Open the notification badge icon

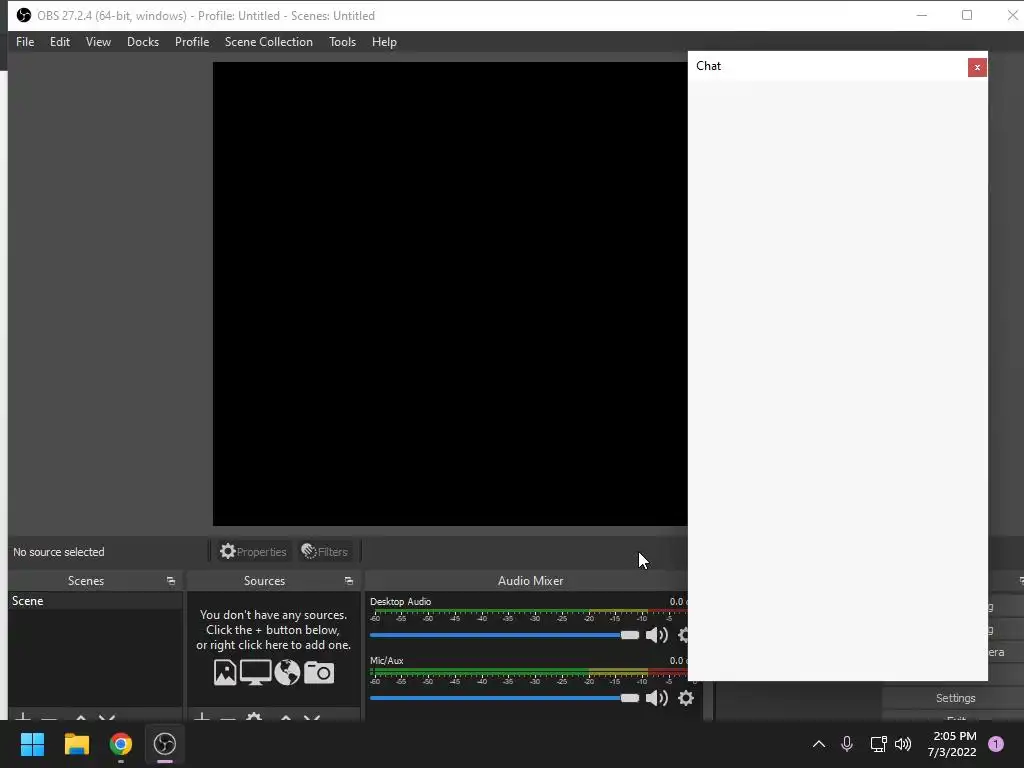coord(996,744)
